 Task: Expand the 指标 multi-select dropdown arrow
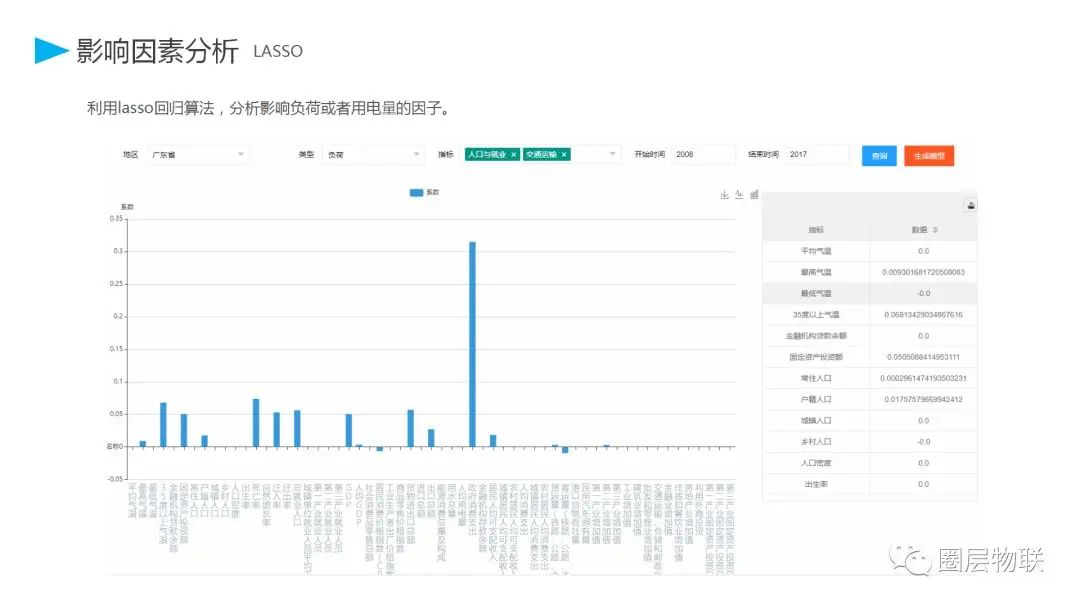[612, 154]
